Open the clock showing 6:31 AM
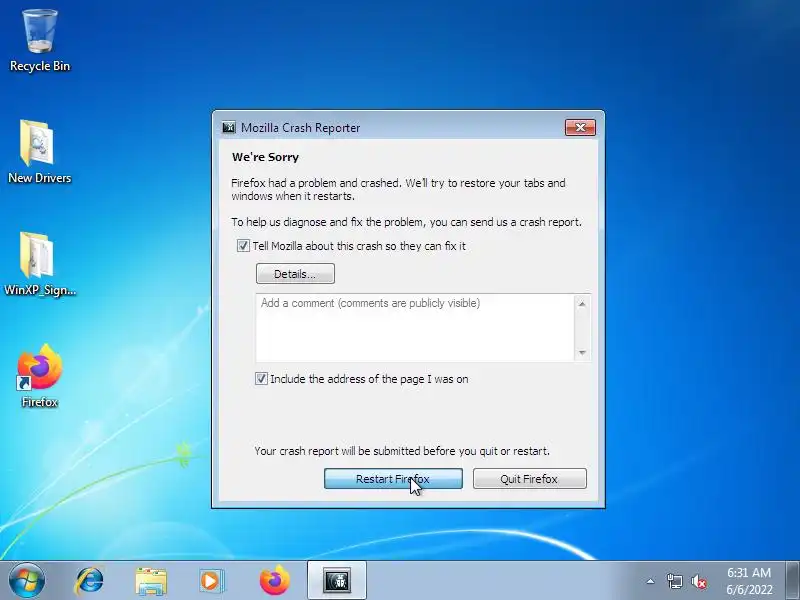 point(749,581)
